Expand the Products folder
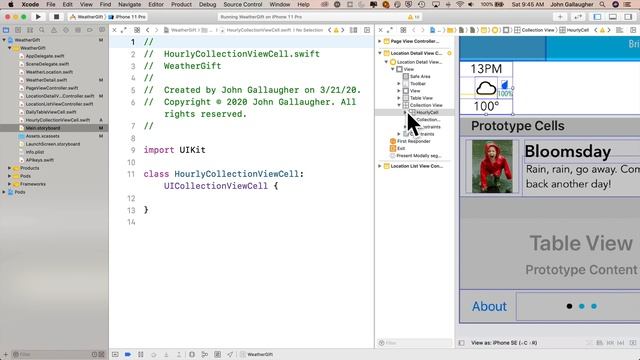The image size is (640, 360). pos(9,168)
